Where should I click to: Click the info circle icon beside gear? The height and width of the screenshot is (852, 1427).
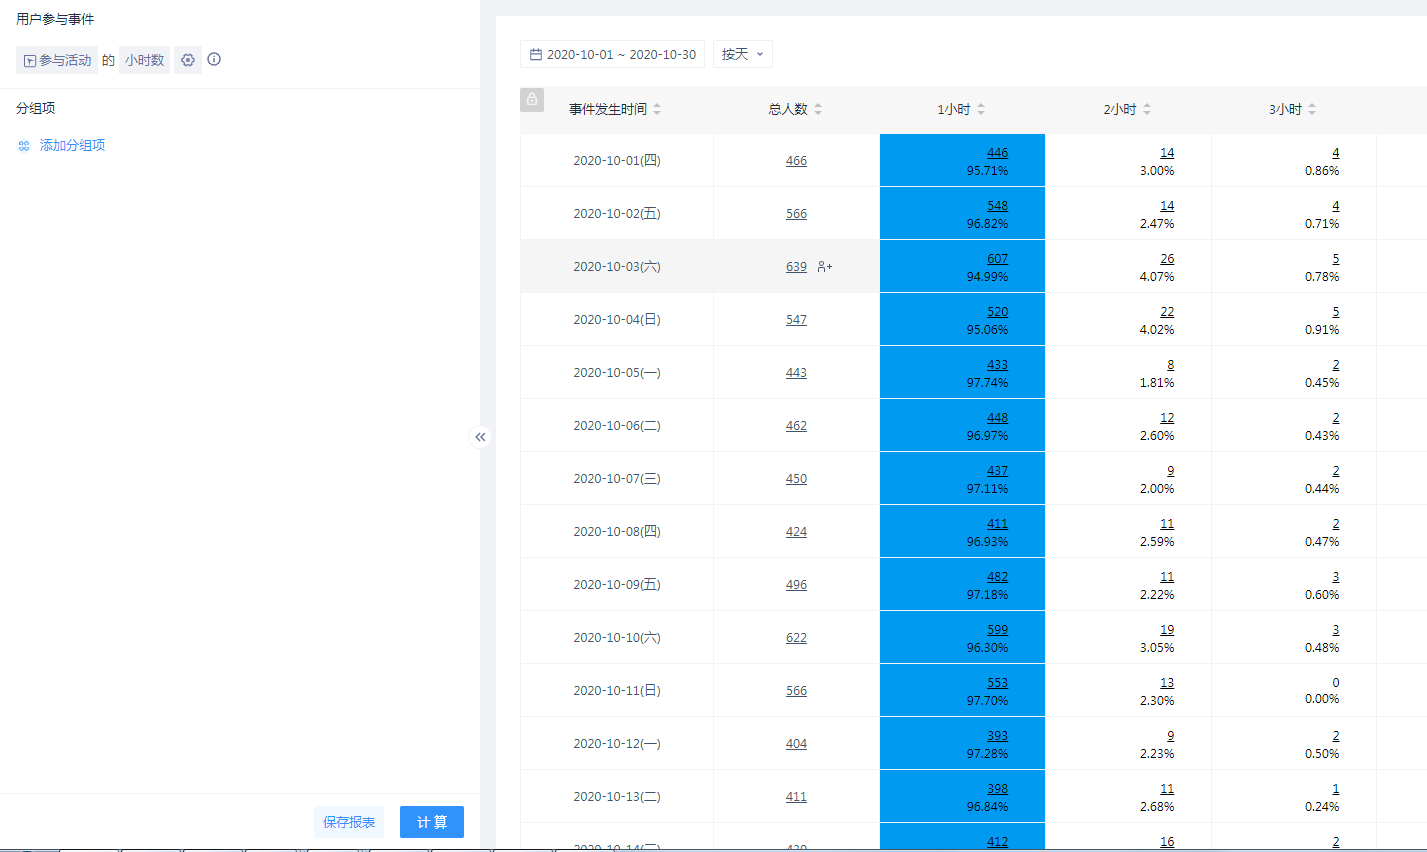[214, 59]
